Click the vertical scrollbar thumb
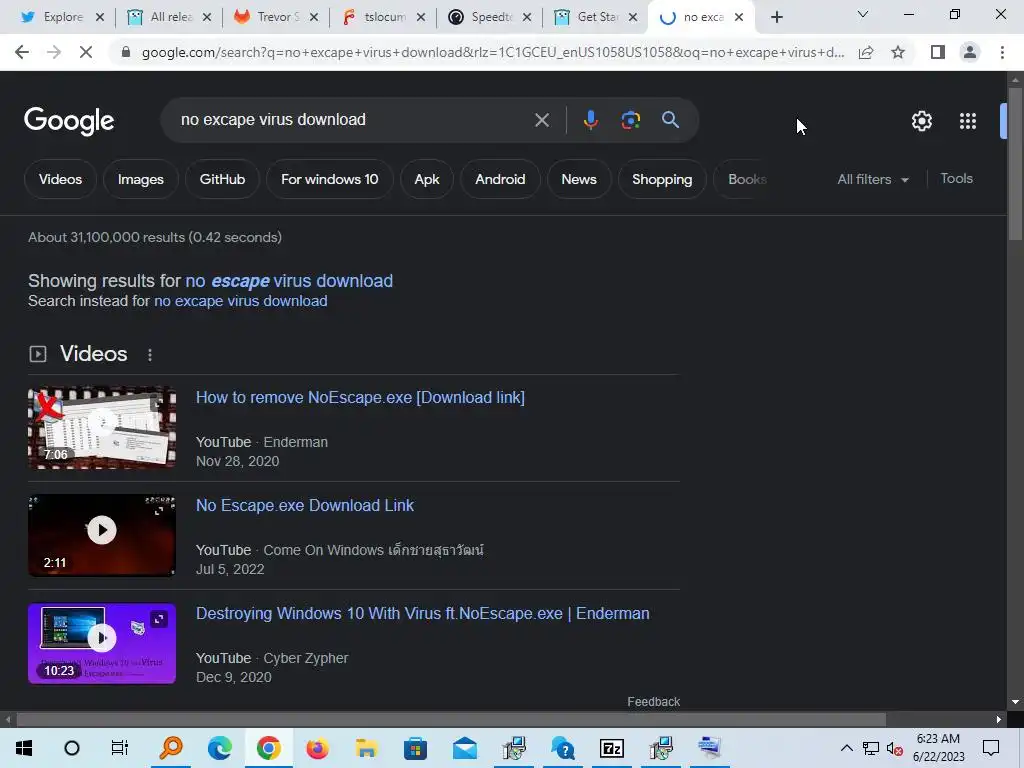Image resolution: width=1024 pixels, height=768 pixels. coord(1015,163)
